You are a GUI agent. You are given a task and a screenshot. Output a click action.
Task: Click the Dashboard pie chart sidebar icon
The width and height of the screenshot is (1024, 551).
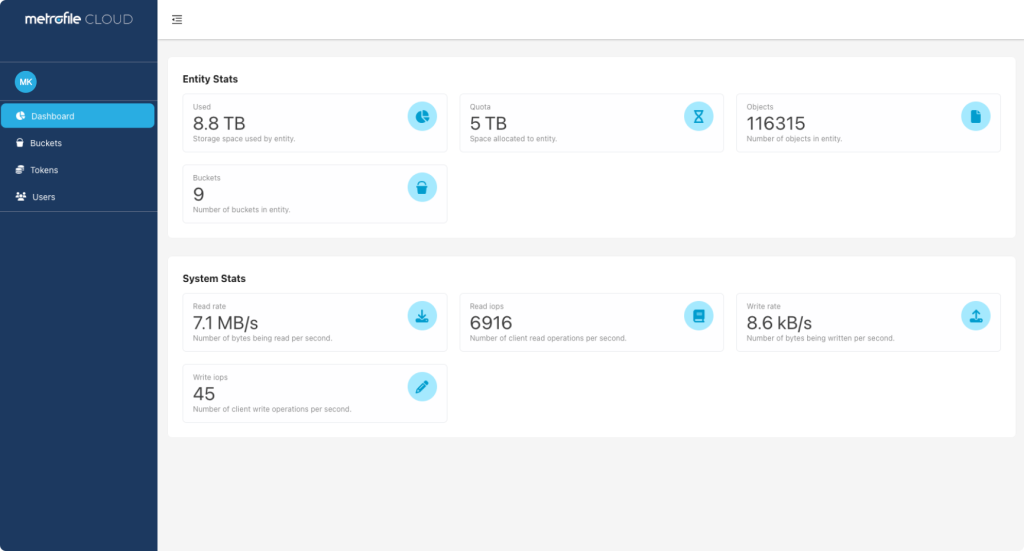pos(20,116)
